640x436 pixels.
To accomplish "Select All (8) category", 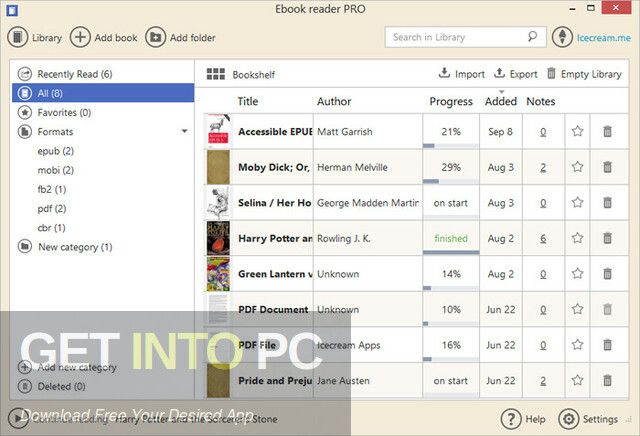I will 103,93.
